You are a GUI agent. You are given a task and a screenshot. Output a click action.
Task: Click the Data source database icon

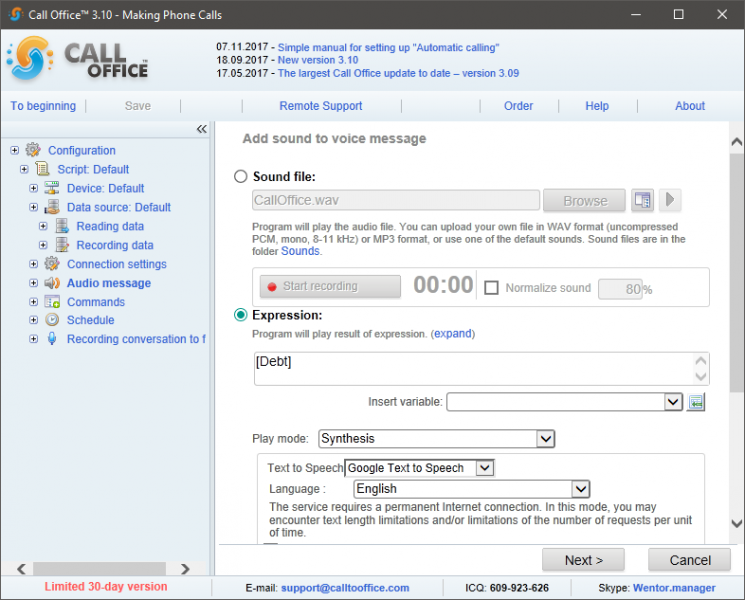point(52,207)
